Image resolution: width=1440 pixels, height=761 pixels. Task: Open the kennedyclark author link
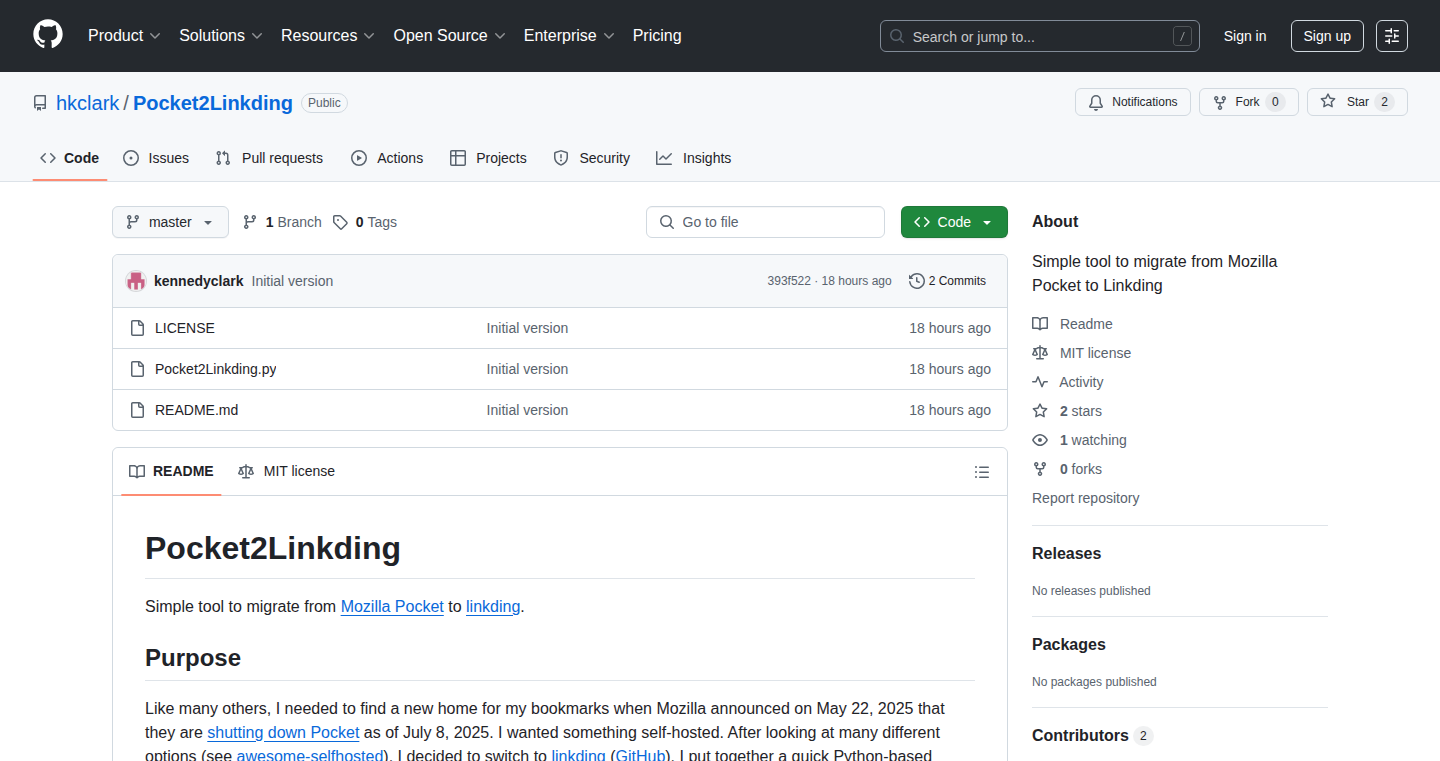(x=198, y=281)
